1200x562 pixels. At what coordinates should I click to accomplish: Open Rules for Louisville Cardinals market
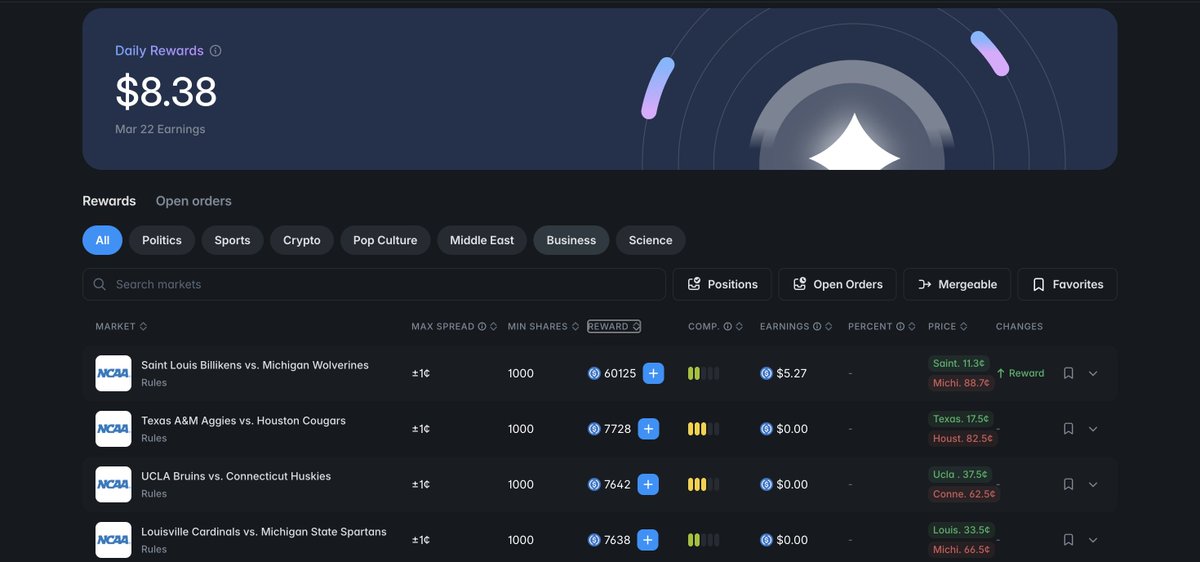[154, 550]
